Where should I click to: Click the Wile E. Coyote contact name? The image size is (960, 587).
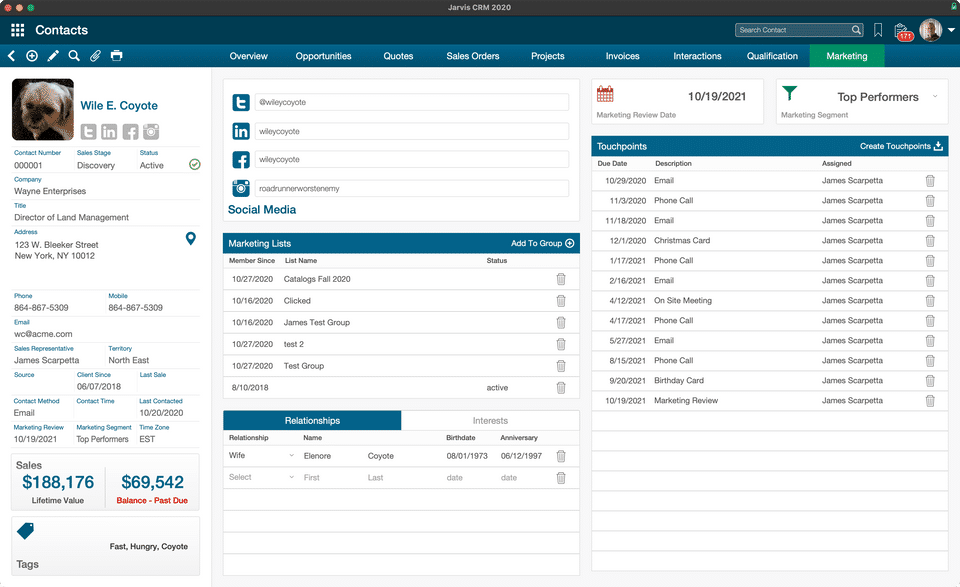point(119,105)
